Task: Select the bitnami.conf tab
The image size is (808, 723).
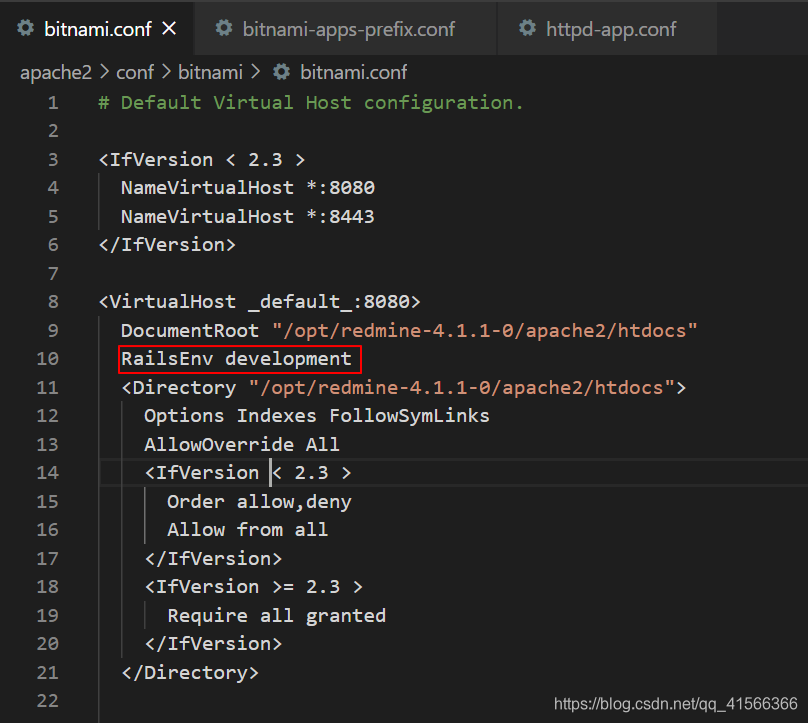Action: coord(97,29)
